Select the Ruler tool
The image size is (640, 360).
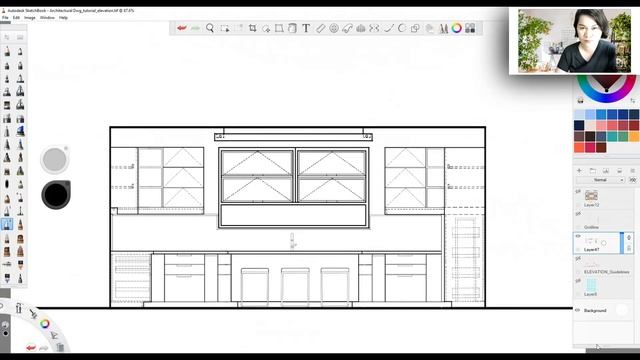point(320,28)
